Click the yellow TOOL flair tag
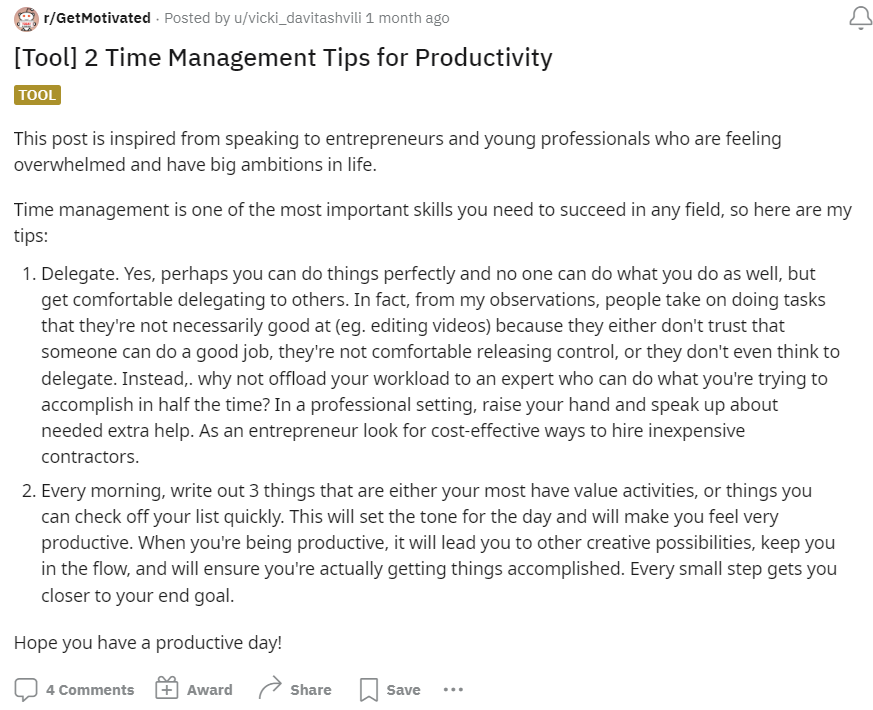The height and width of the screenshot is (710, 873). pyautogui.click(x=37, y=95)
